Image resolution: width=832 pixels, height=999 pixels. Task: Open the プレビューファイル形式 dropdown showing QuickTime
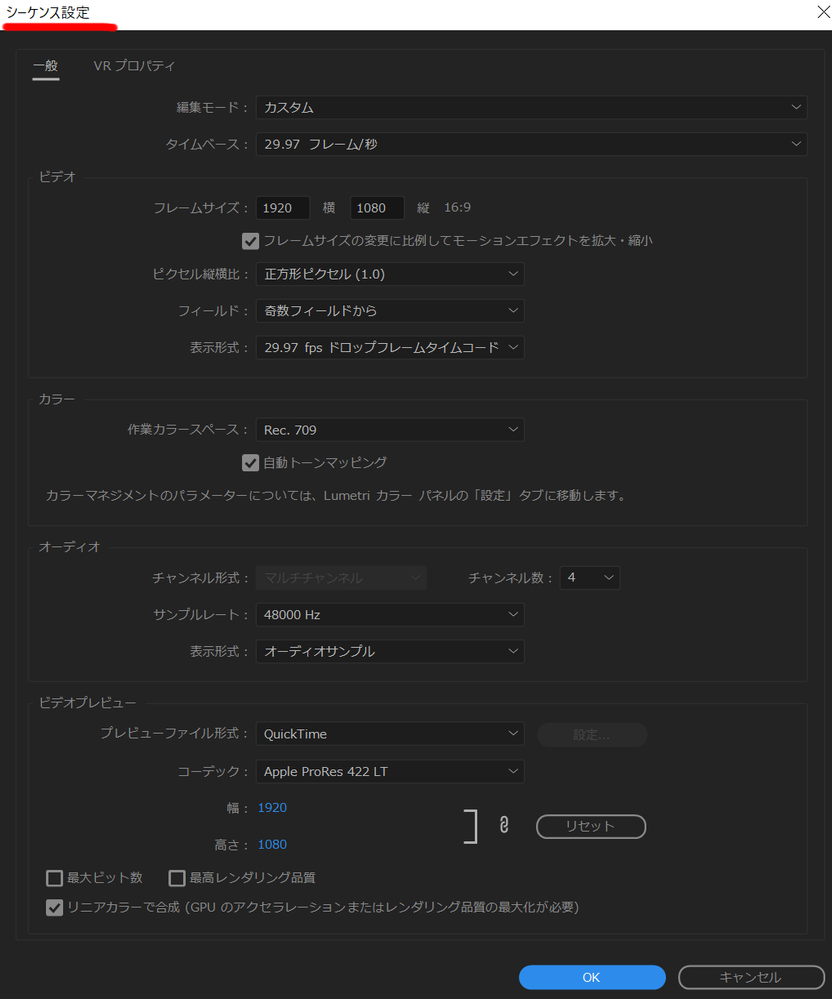(x=390, y=734)
